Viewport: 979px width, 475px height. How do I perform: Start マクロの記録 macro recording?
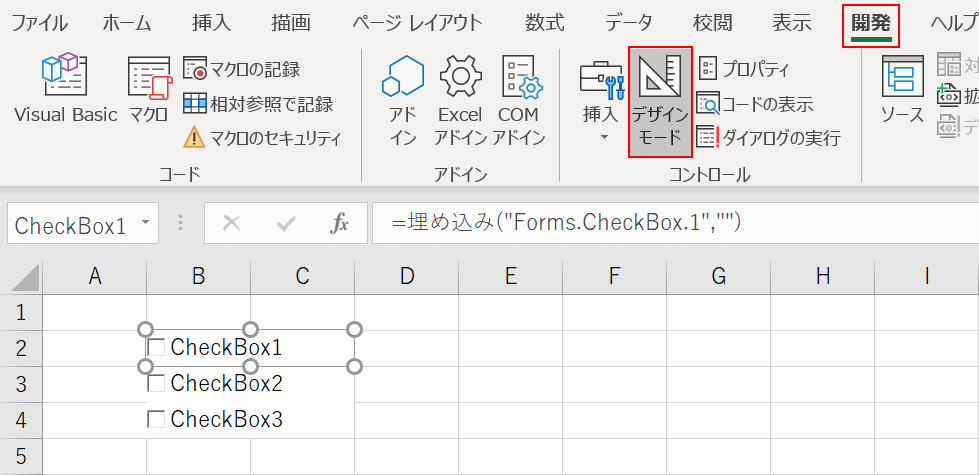click(242, 69)
